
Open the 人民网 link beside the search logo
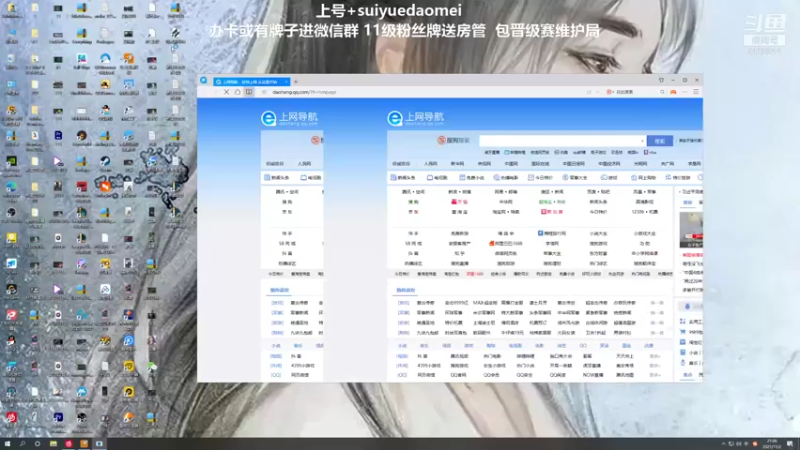coord(430,164)
